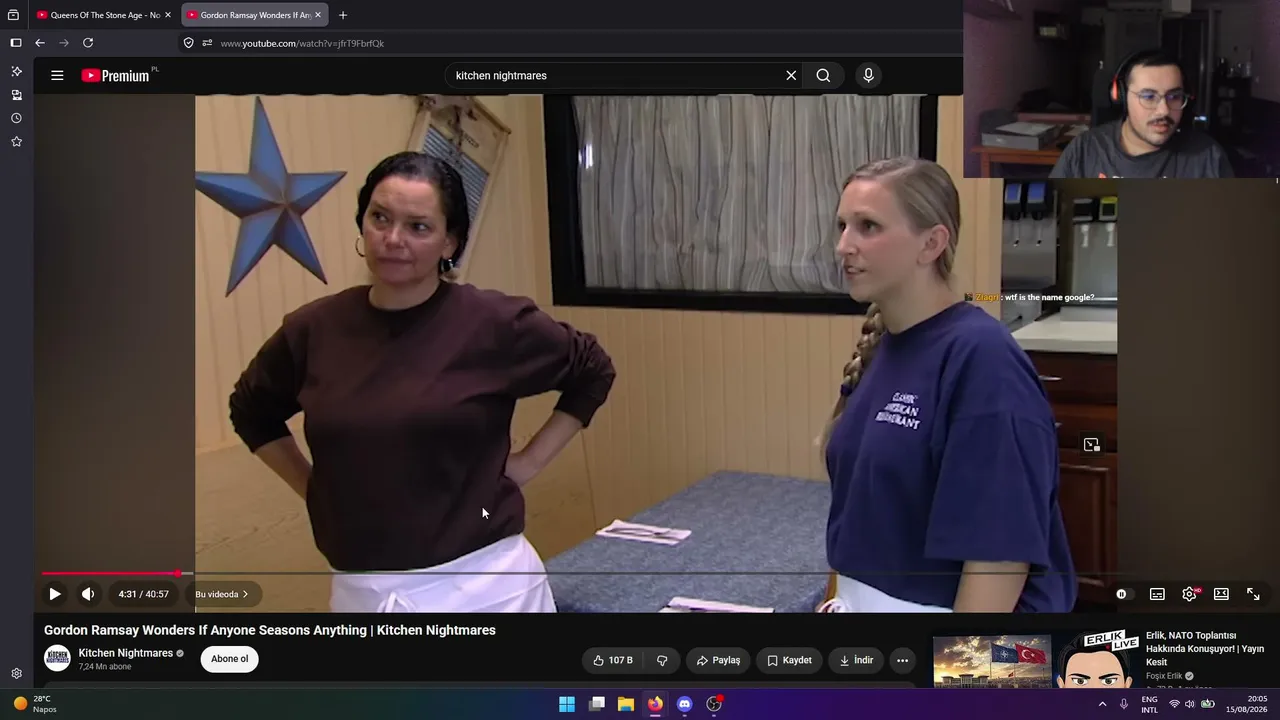Open browsing history from the sidebar
The image size is (1280, 720).
click(16, 118)
